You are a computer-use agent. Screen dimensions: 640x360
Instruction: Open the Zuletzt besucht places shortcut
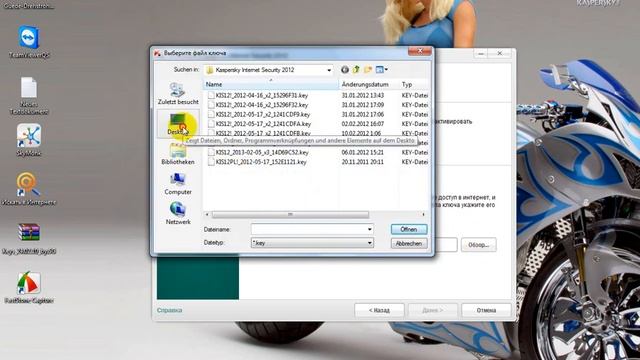(x=178, y=93)
